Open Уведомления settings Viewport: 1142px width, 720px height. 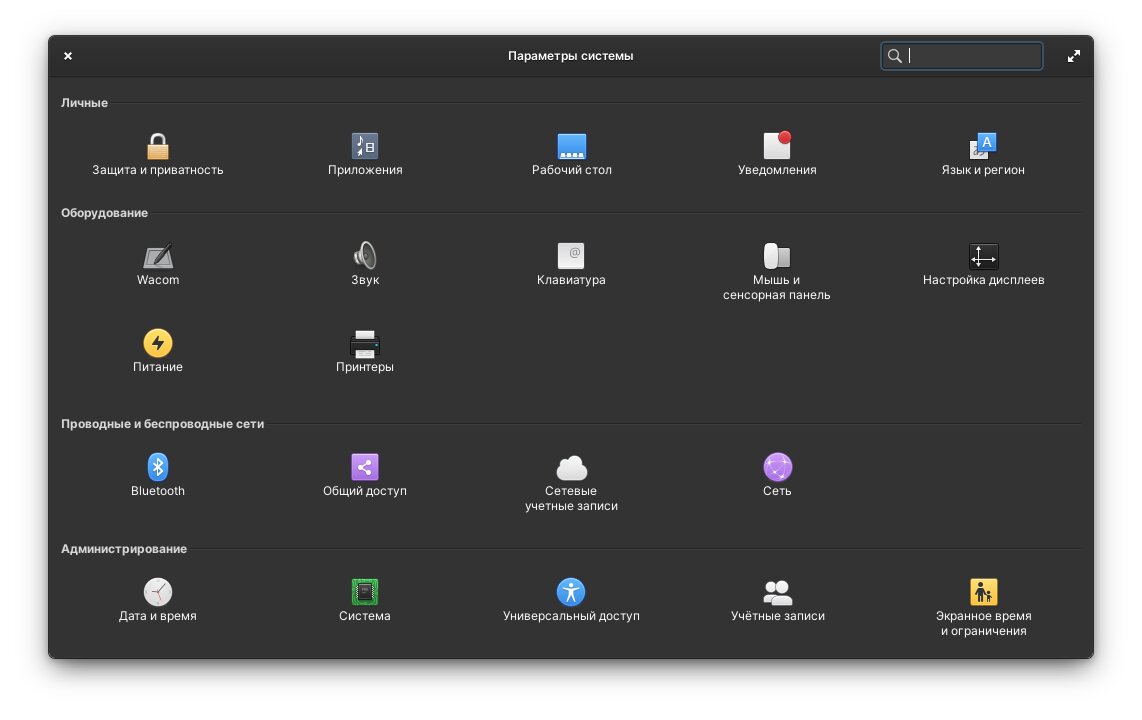[x=777, y=147]
